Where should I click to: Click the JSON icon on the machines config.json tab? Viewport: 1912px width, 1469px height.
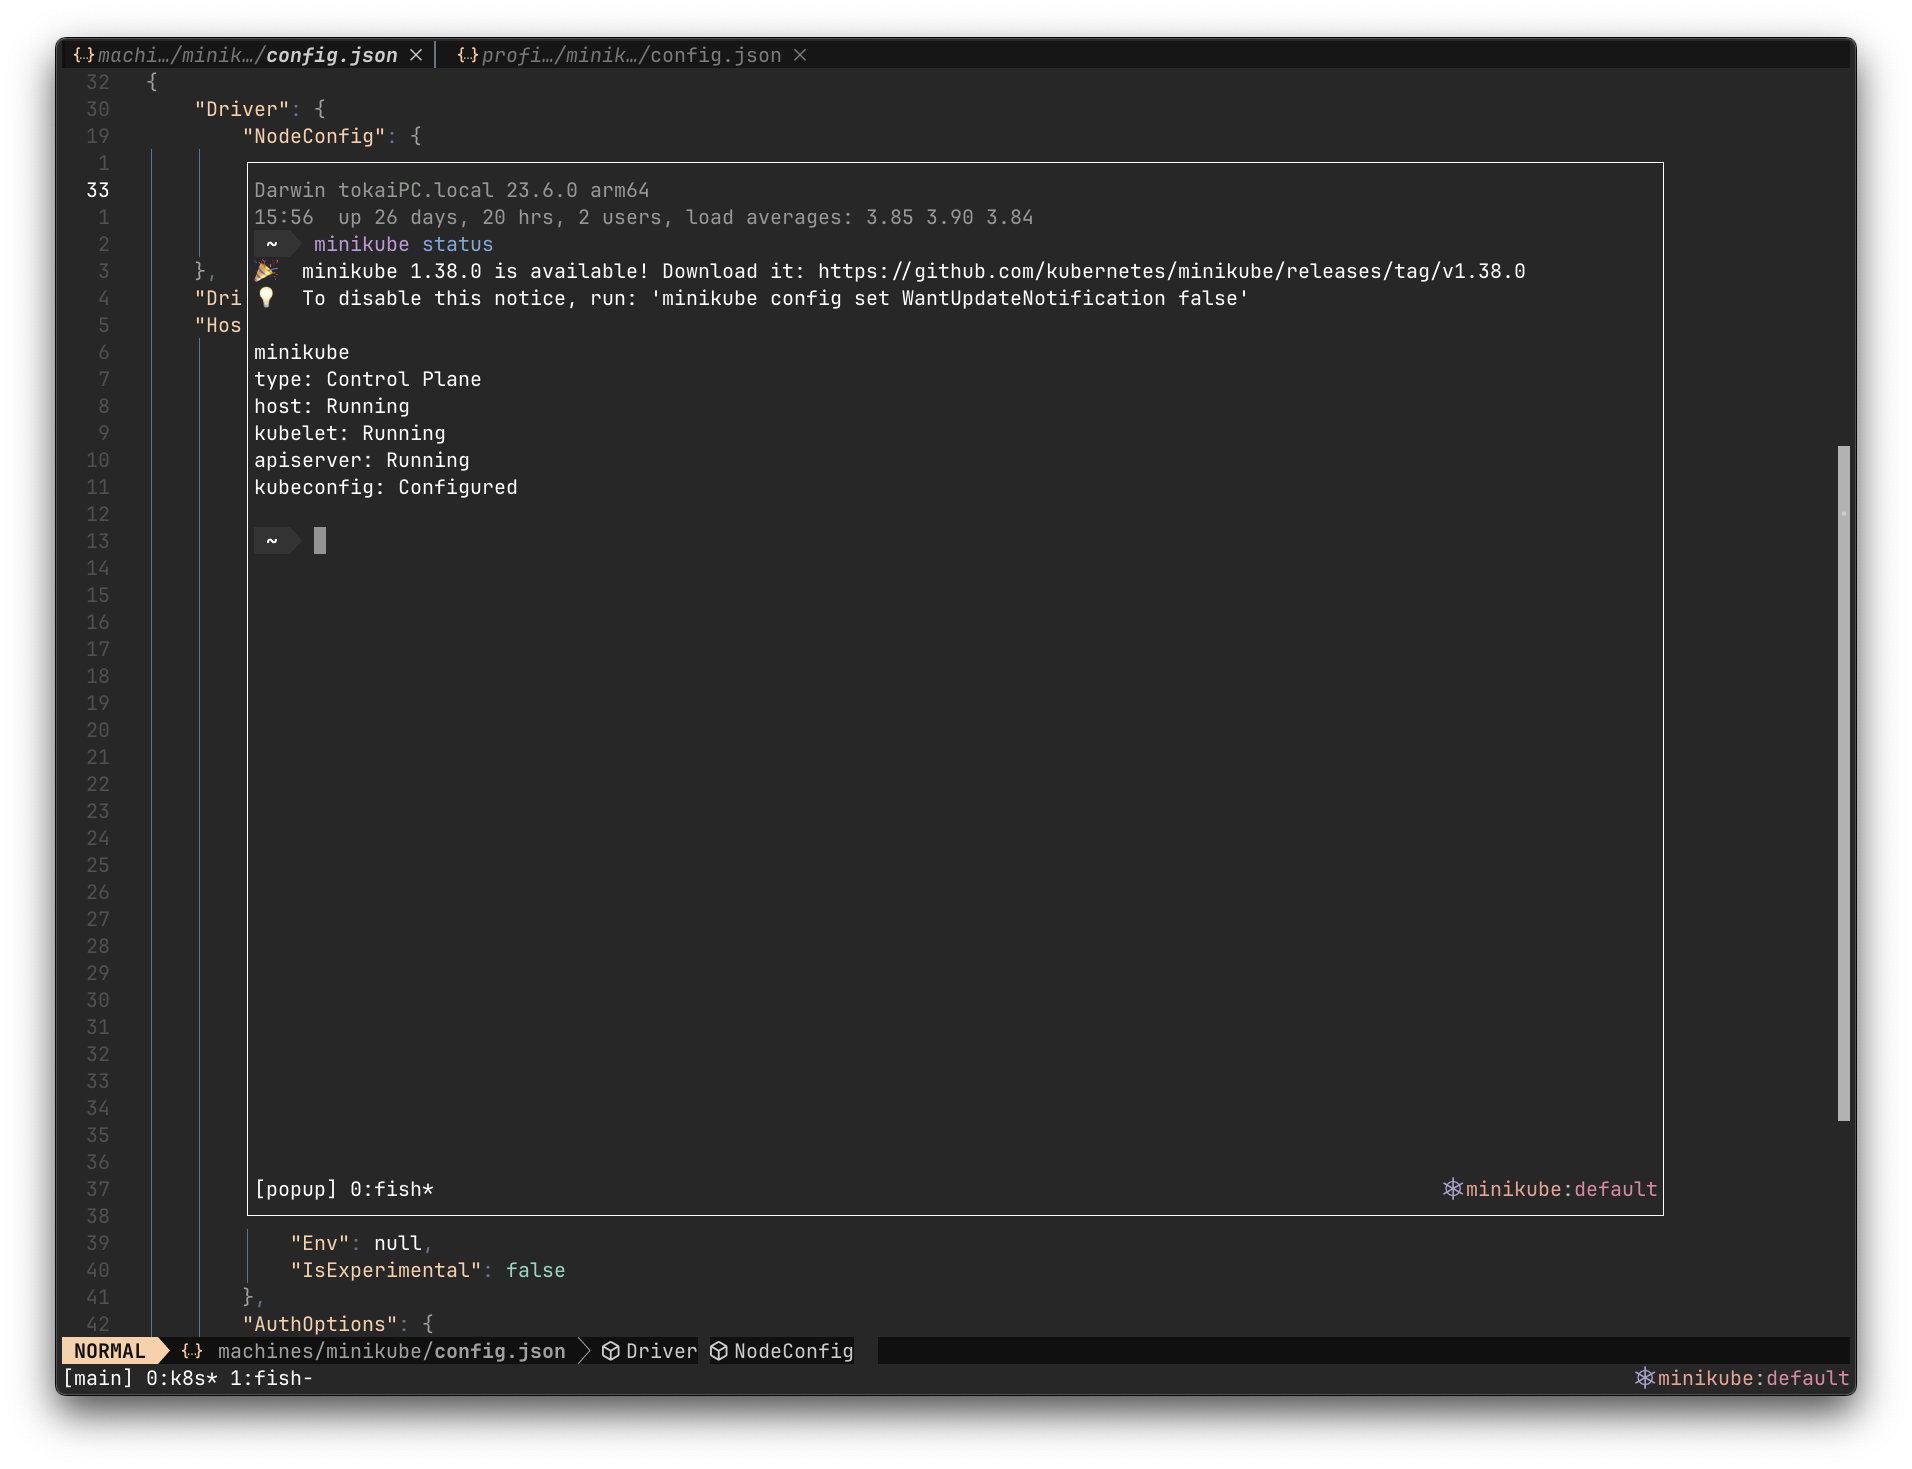(x=84, y=56)
